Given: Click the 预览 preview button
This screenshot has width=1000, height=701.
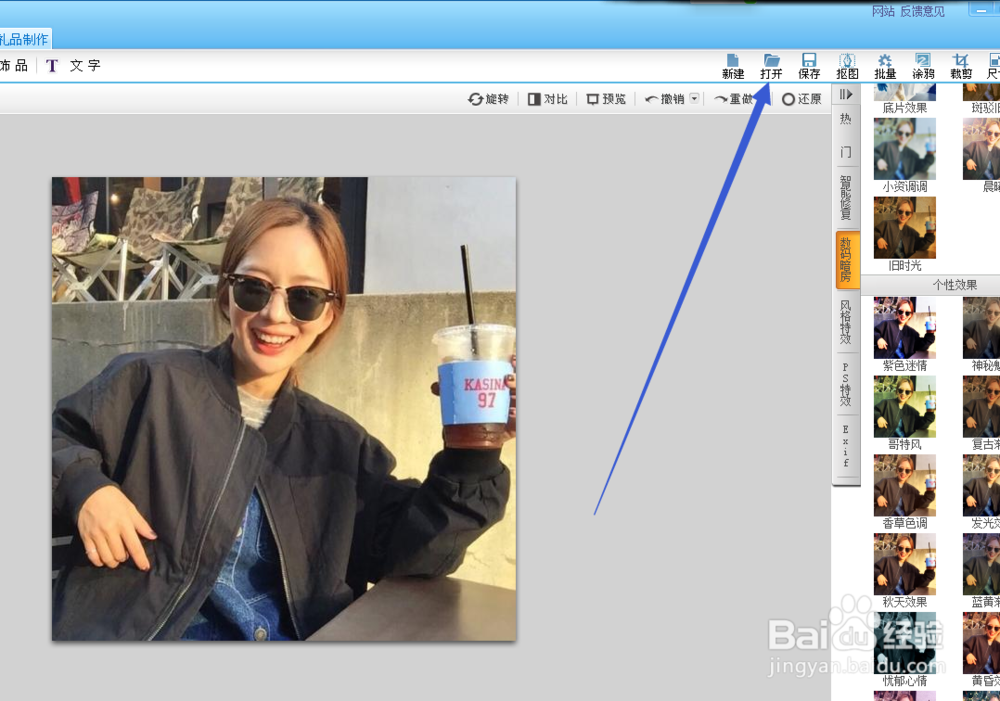Looking at the screenshot, I should coord(607,99).
